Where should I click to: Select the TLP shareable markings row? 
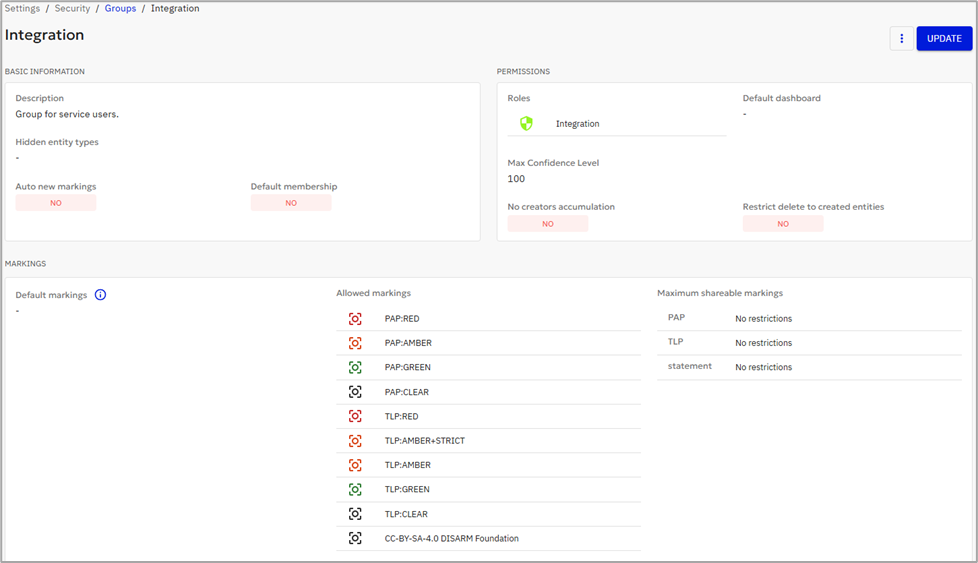click(808, 343)
